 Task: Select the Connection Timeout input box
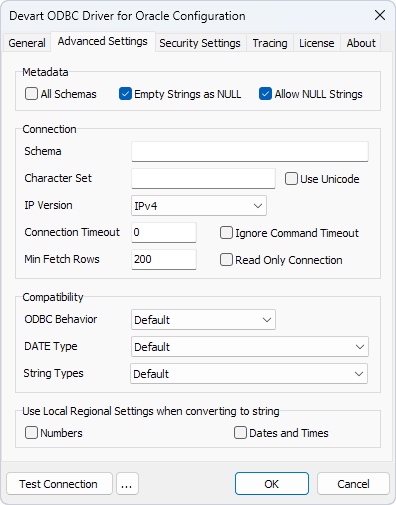pyautogui.click(x=164, y=232)
